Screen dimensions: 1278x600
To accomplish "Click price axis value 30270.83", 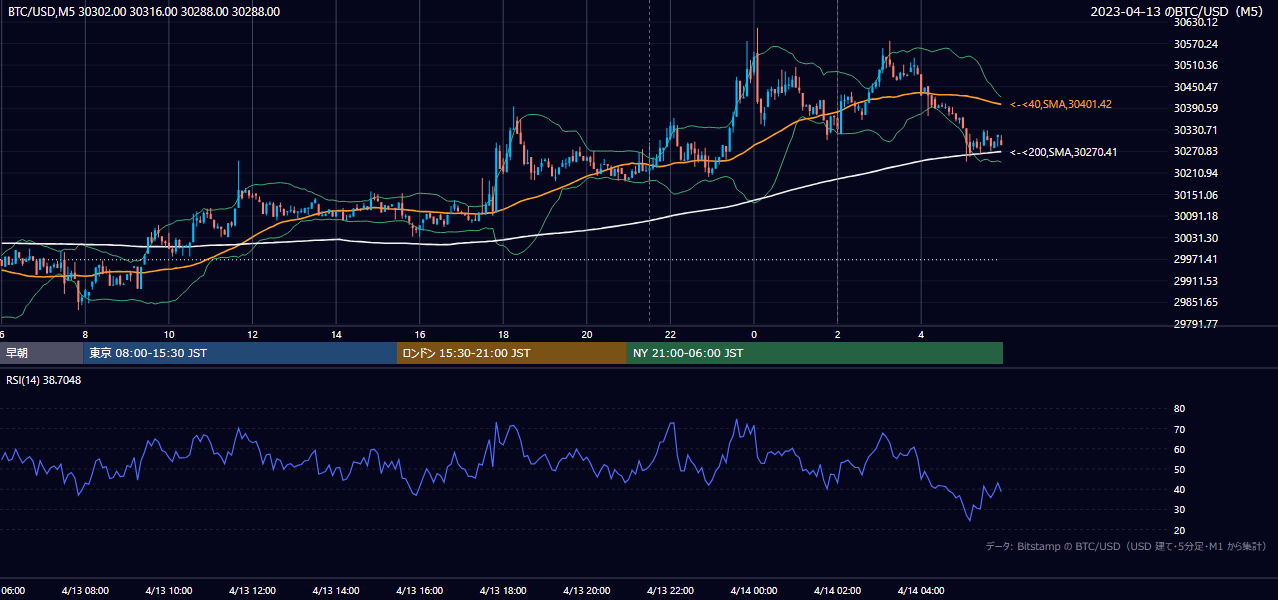I will point(1196,151).
